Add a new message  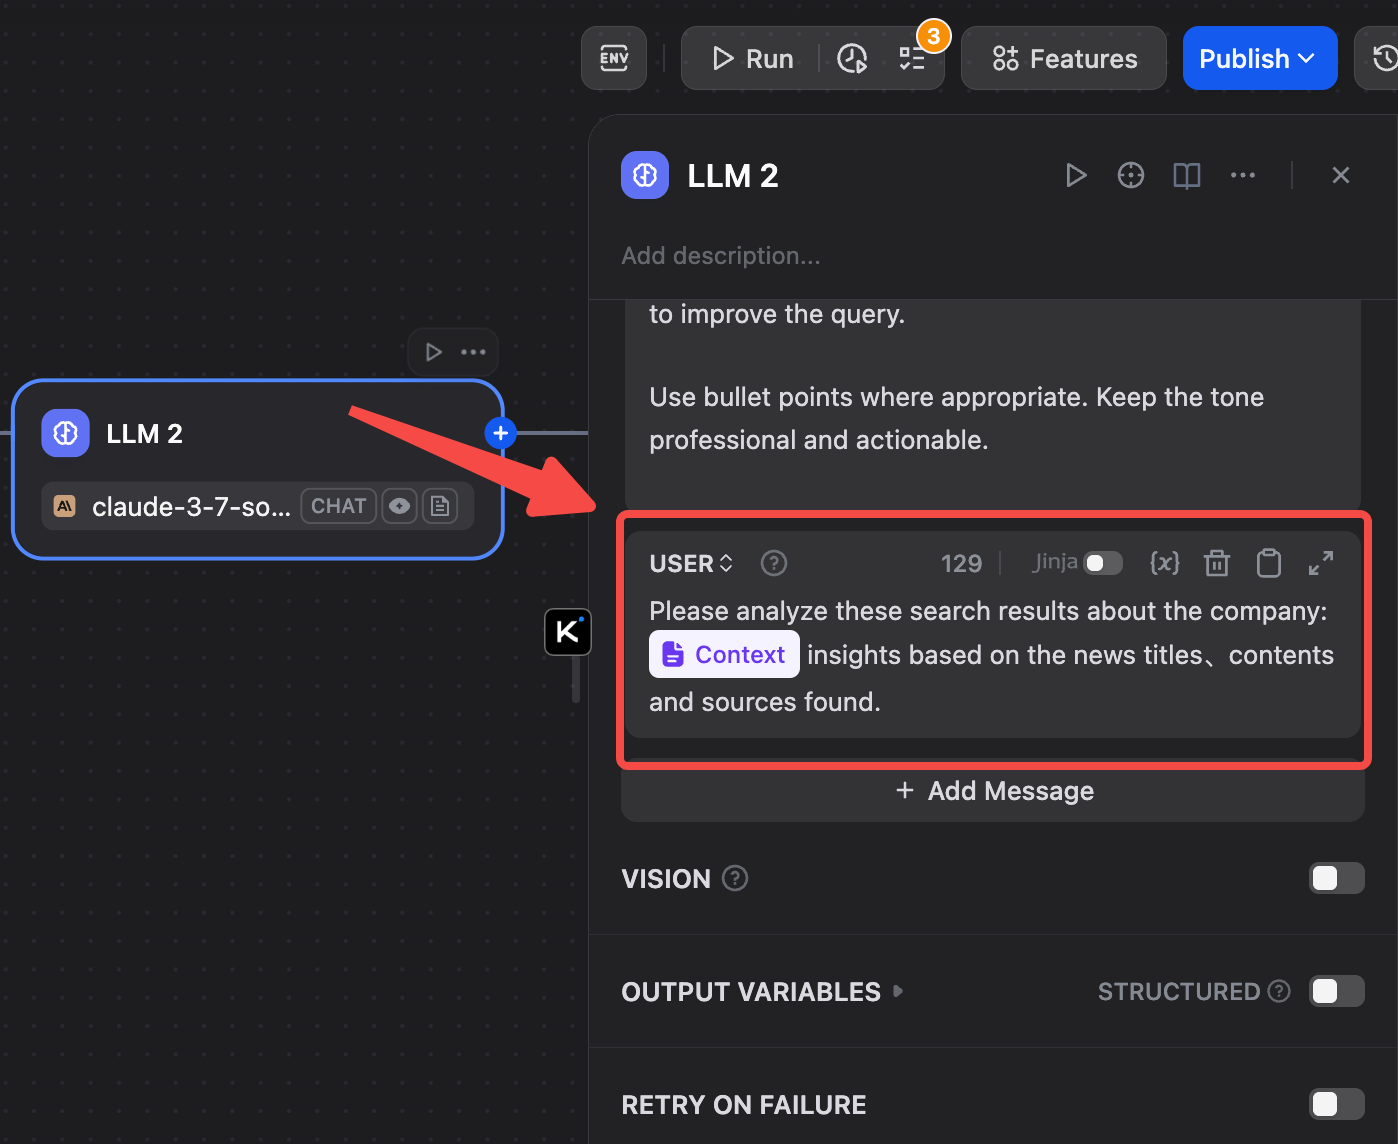tap(993, 791)
